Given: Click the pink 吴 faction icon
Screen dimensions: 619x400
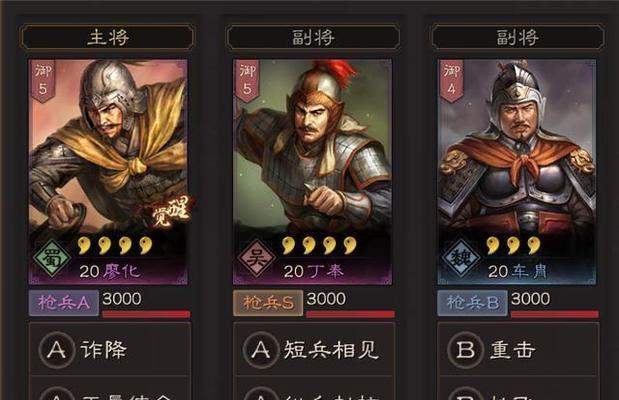Looking at the screenshot, I should pyautogui.click(x=257, y=258).
